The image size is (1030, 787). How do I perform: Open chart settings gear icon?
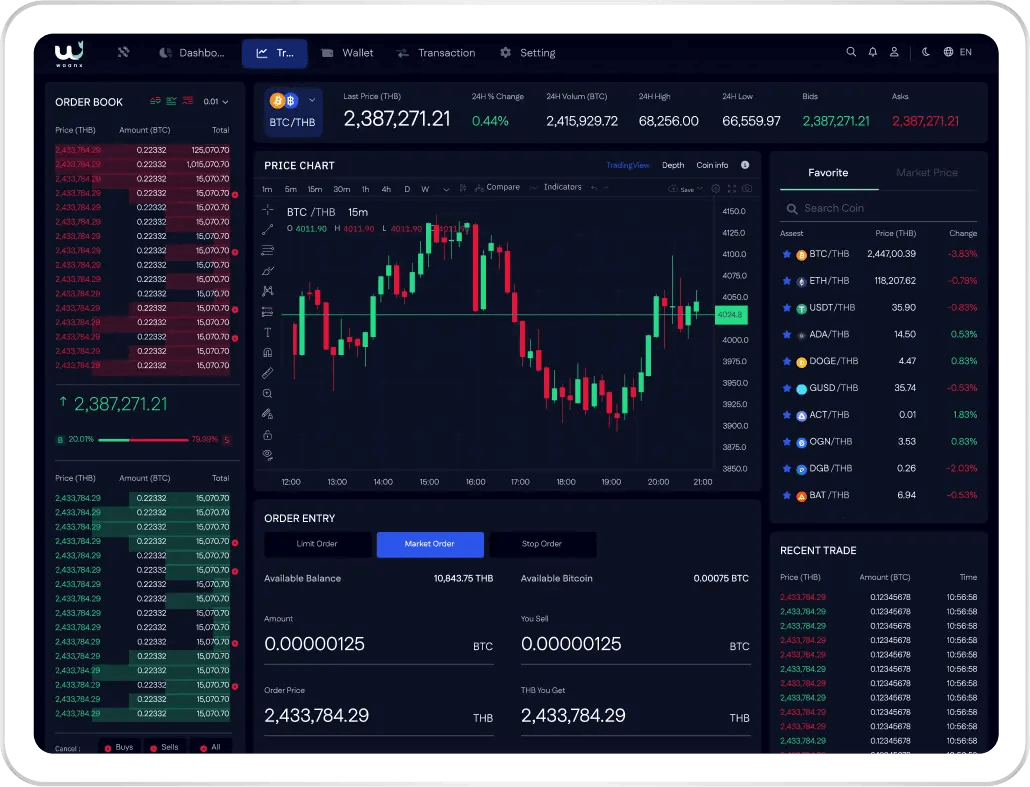[x=715, y=189]
